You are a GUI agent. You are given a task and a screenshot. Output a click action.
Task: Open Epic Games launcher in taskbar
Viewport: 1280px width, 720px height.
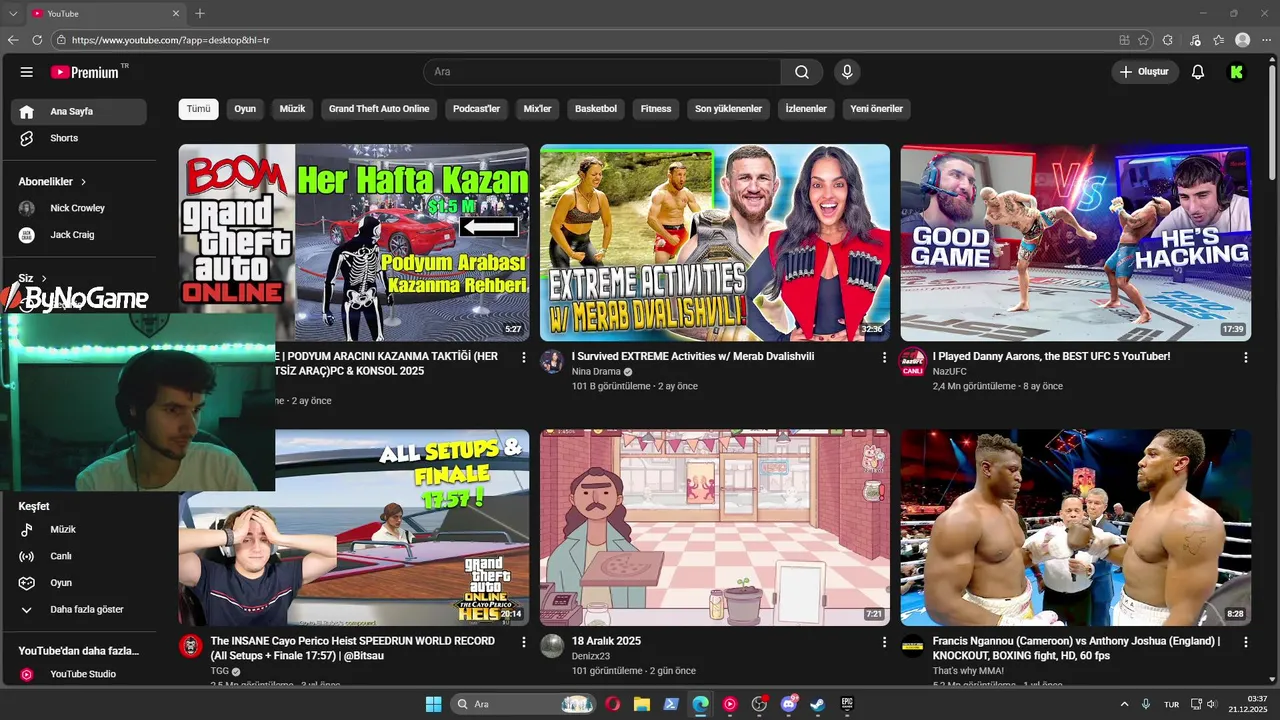pos(847,704)
